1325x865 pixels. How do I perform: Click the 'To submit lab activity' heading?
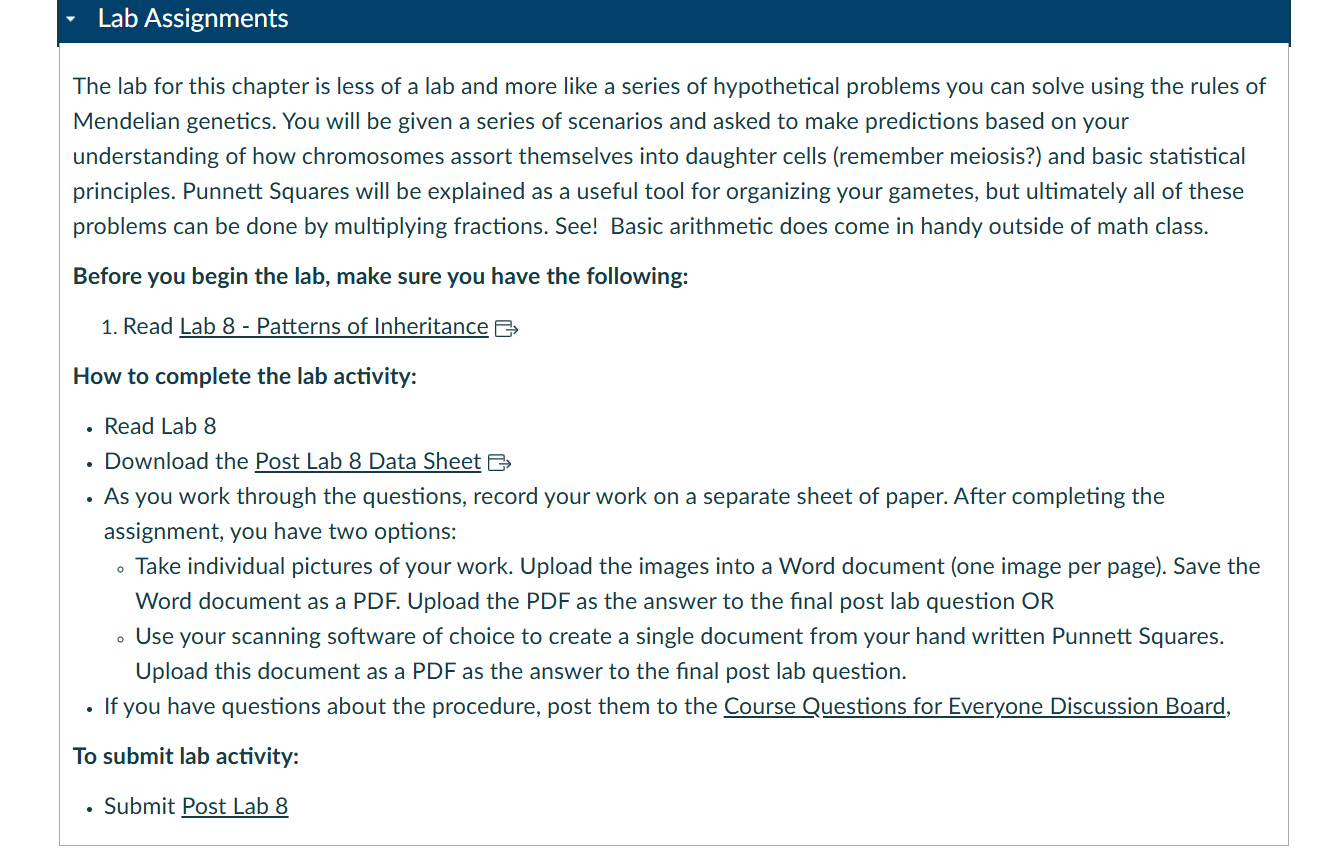(x=186, y=756)
